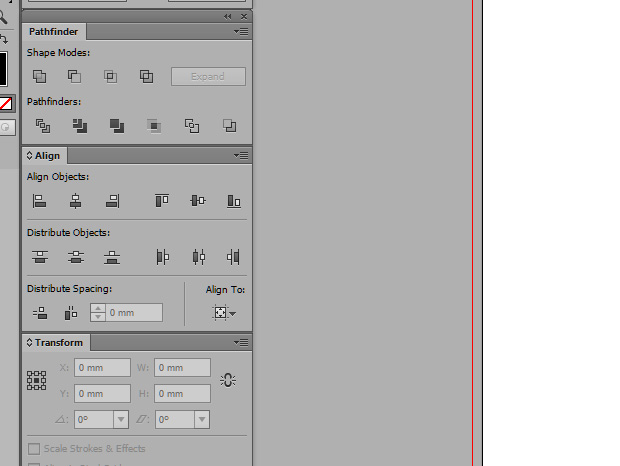Open the rotate angle dropdown arrow
The image size is (620, 466).
[x=121, y=419]
